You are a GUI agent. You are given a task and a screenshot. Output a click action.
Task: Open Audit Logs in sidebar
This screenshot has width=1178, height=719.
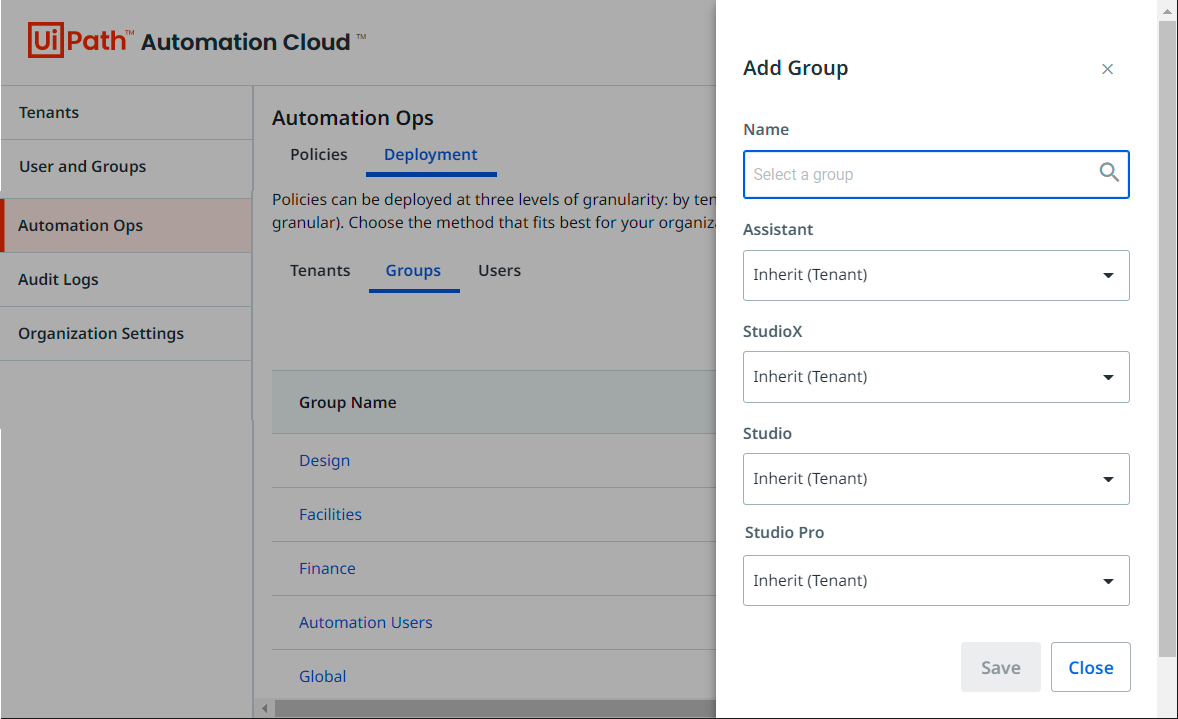[126, 279]
